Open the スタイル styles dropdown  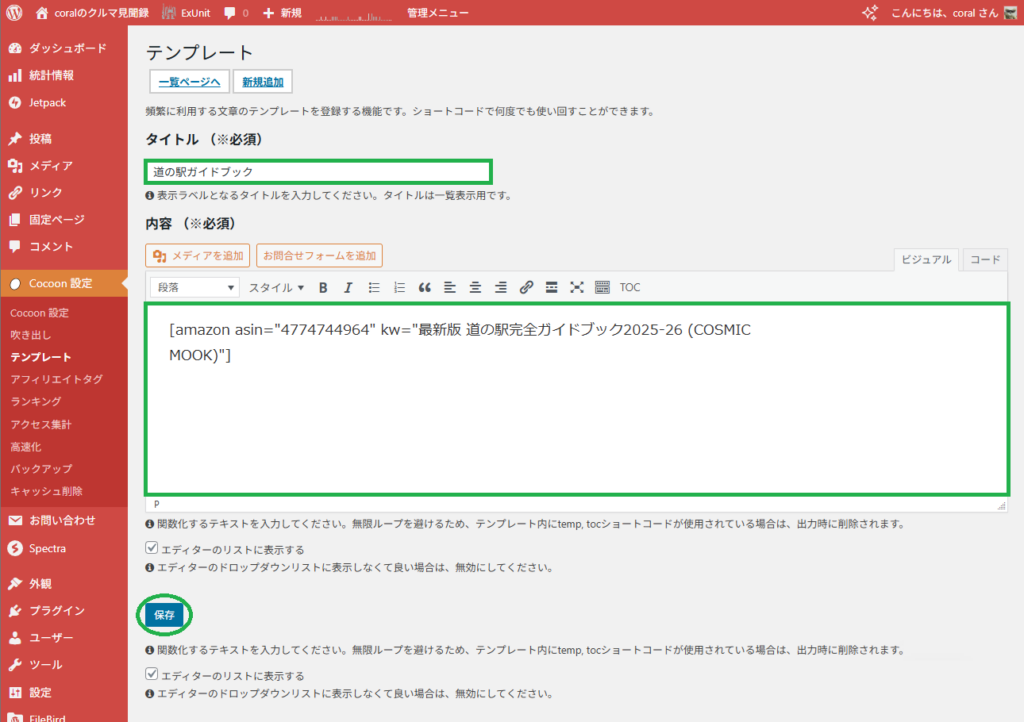tap(275, 287)
